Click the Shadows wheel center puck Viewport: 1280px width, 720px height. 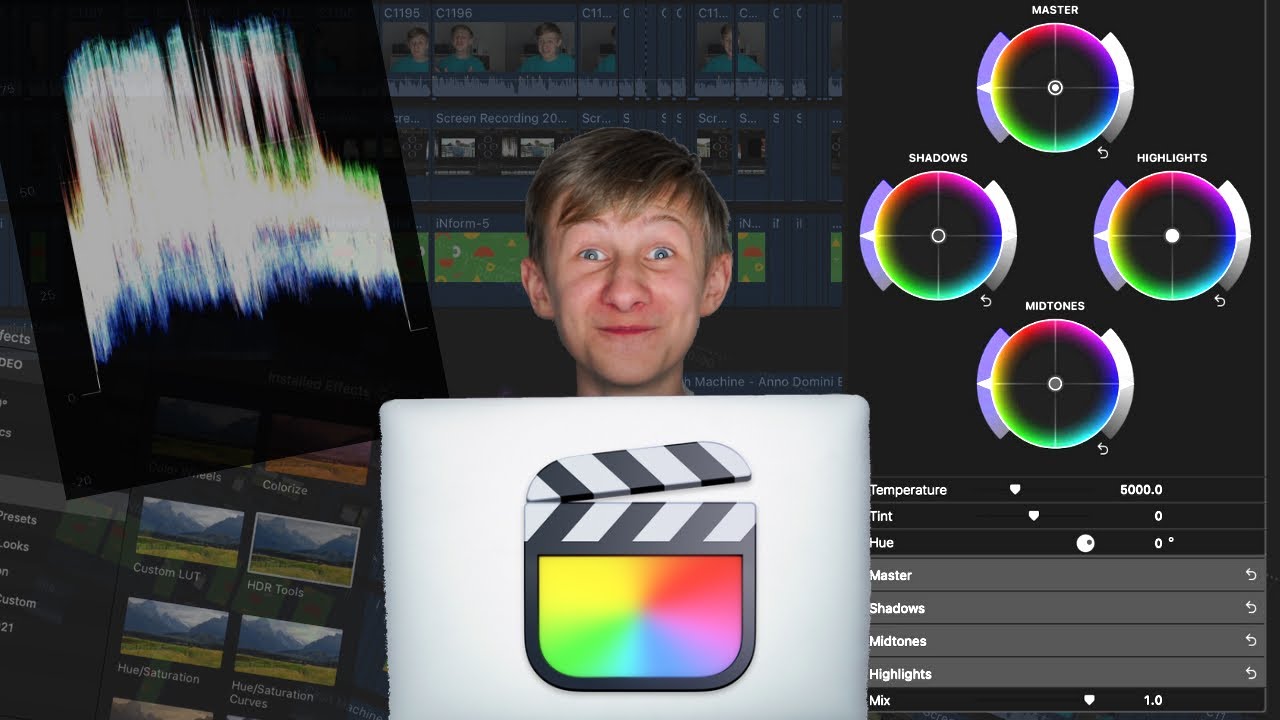(x=938, y=236)
